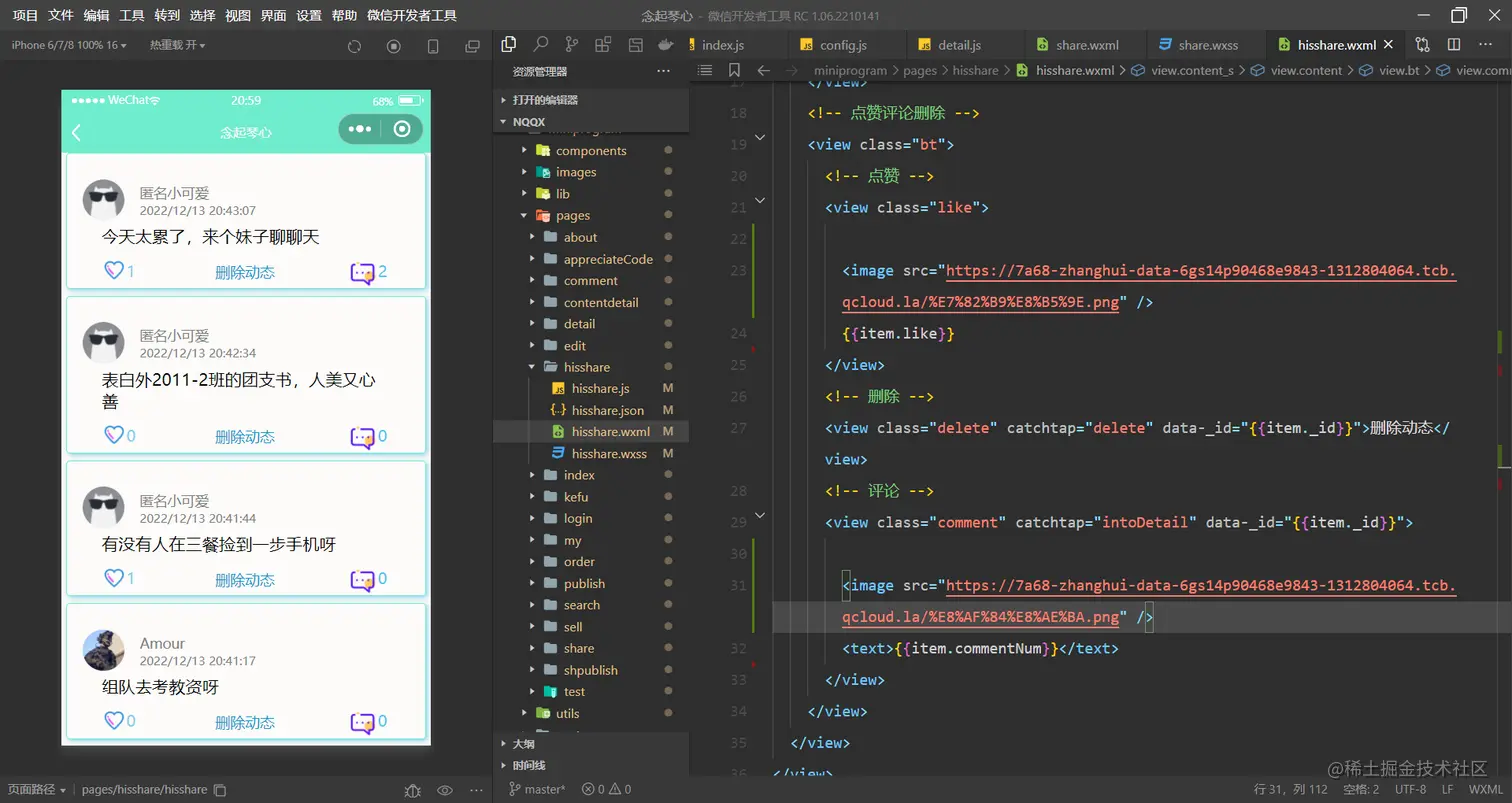
Task: Open the 热重载 开 hot reload dropdown
Action: pos(177,45)
